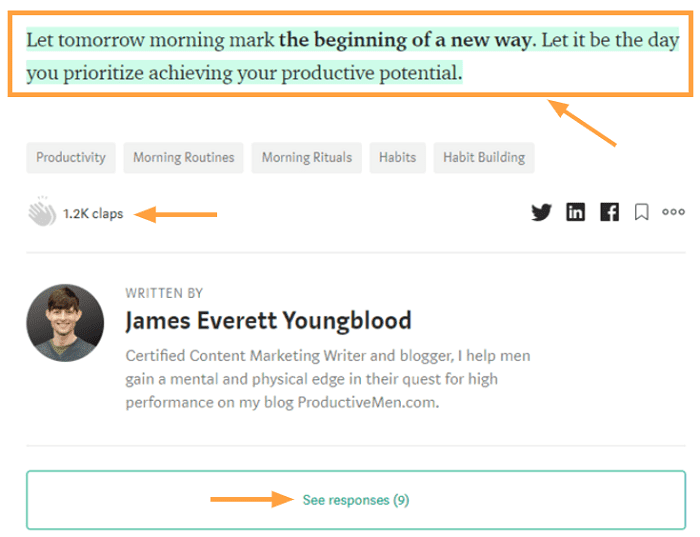The image size is (700, 537).
Task: Click the bold phrase "the beginning of a new way"
Action: tap(407, 41)
